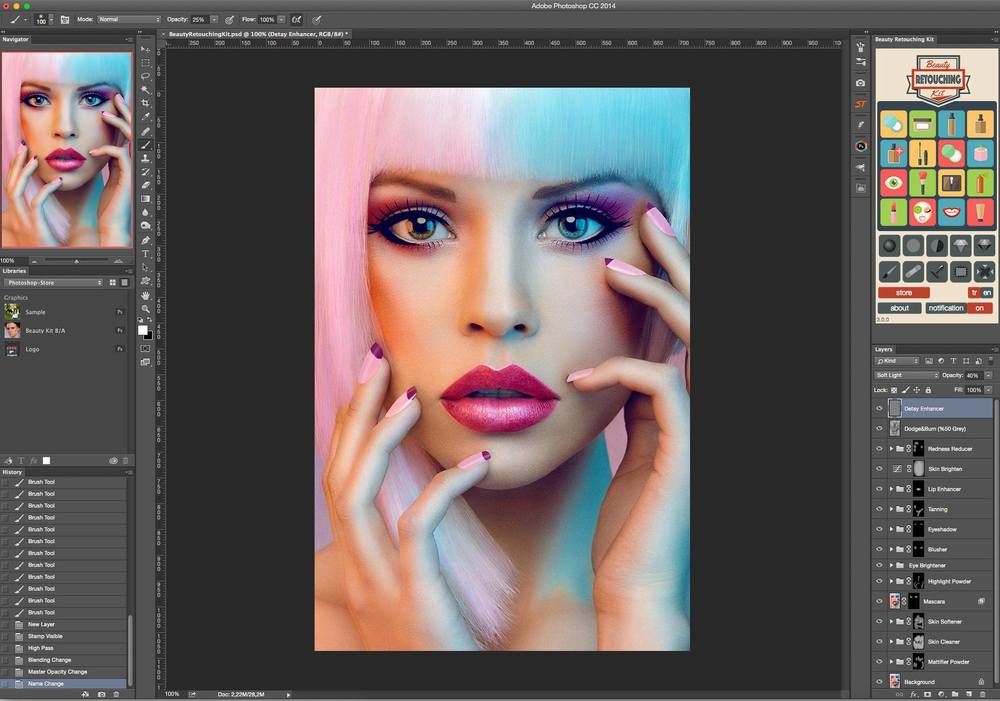The width and height of the screenshot is (1000, 701).
Task: Open the blend mode dropdown showing Soft Light
Action: click(905, 375)
